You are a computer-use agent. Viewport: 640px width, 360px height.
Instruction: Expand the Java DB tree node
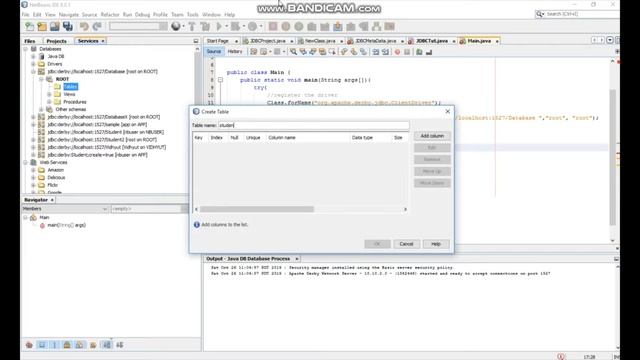[x=33, y=56]
